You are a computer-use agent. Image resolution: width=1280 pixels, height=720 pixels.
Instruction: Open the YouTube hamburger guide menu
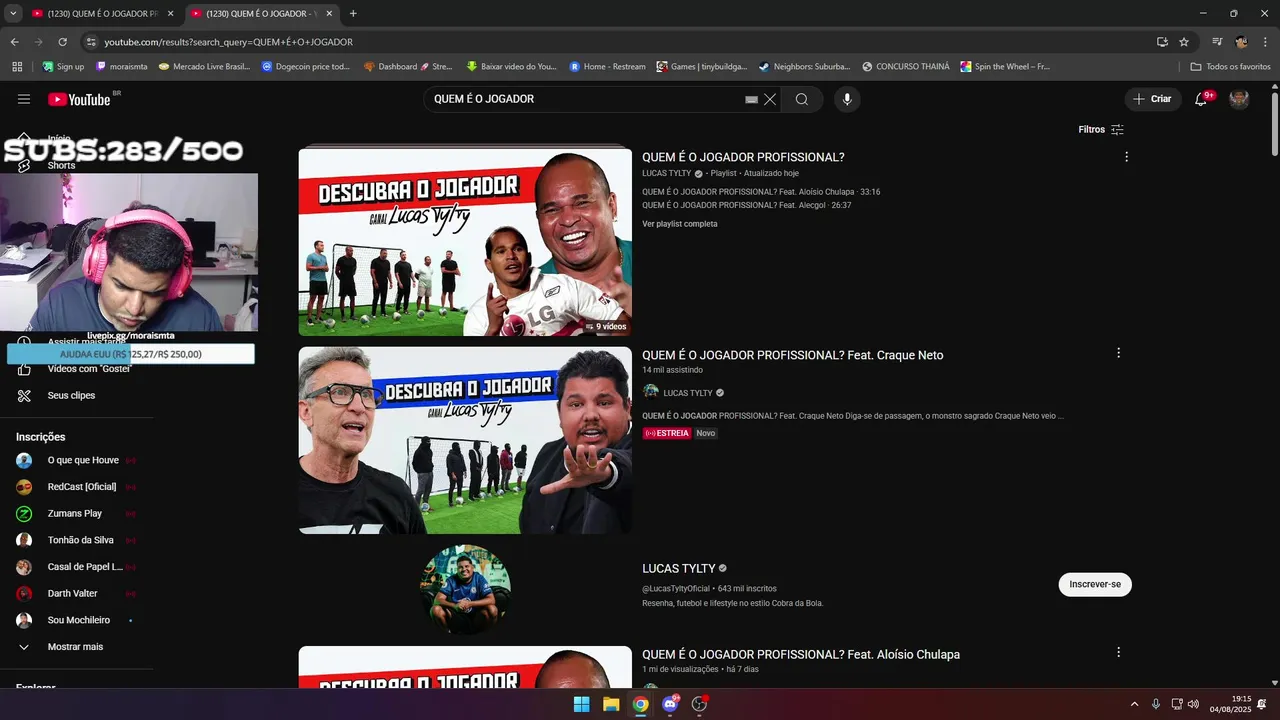click(24, 99)
